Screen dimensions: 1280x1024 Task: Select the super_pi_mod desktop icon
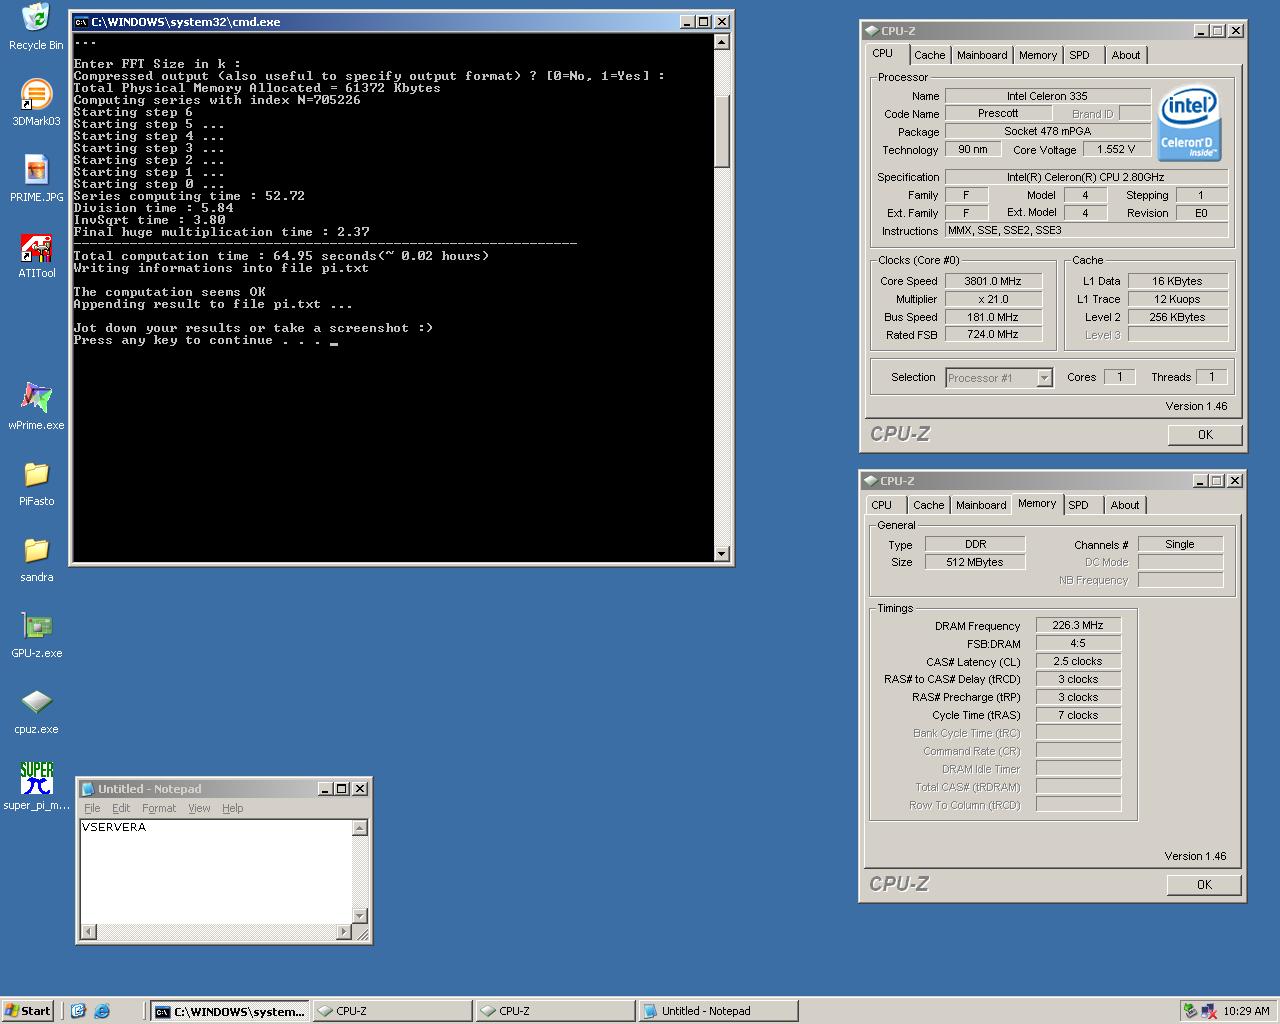(36, 786)
